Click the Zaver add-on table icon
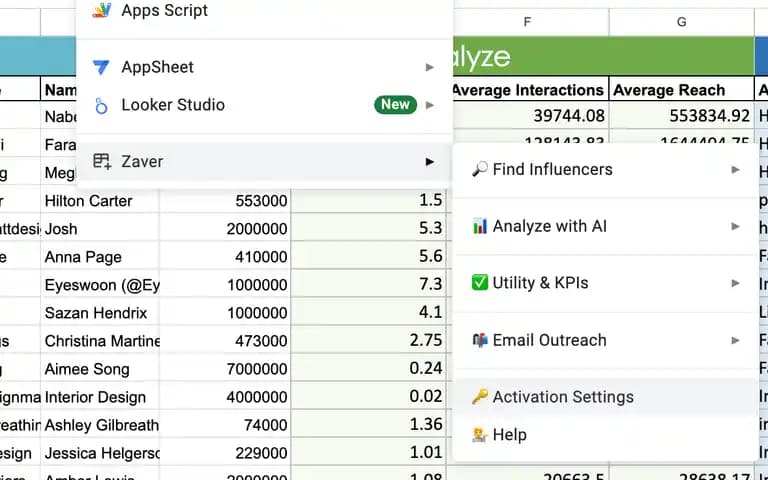 (x=102, y=161)
